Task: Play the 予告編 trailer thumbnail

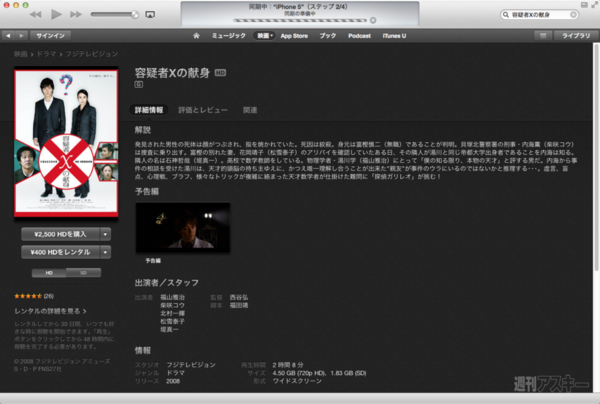Action: [183, 228]
